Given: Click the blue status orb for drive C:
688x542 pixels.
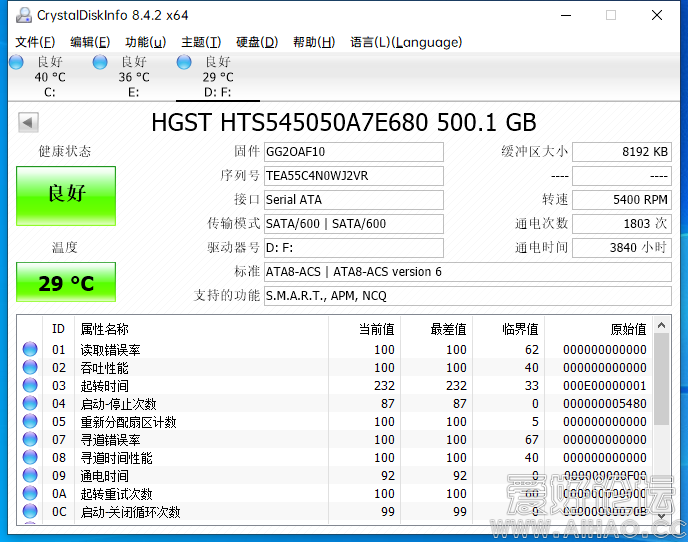Looking at the screenshot, I should [16, 62].
